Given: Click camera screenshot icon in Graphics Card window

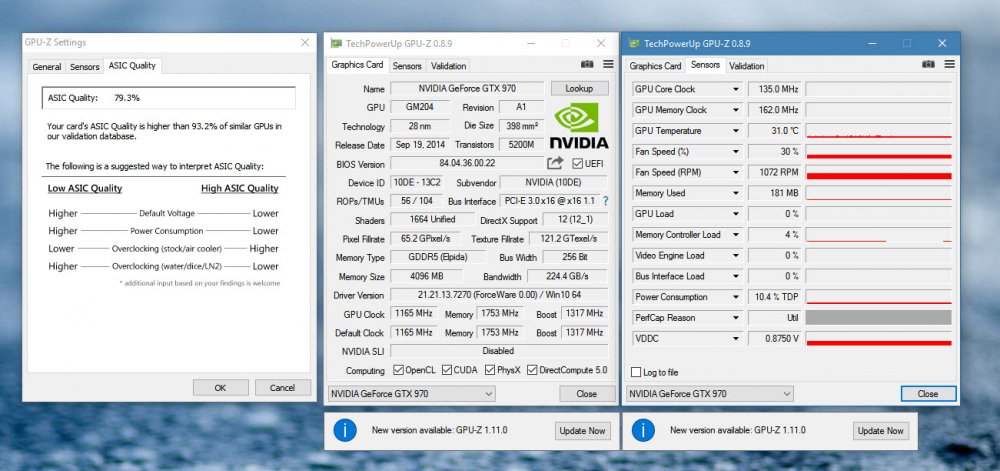Looking at the screenshot, I should click(587, 64).
